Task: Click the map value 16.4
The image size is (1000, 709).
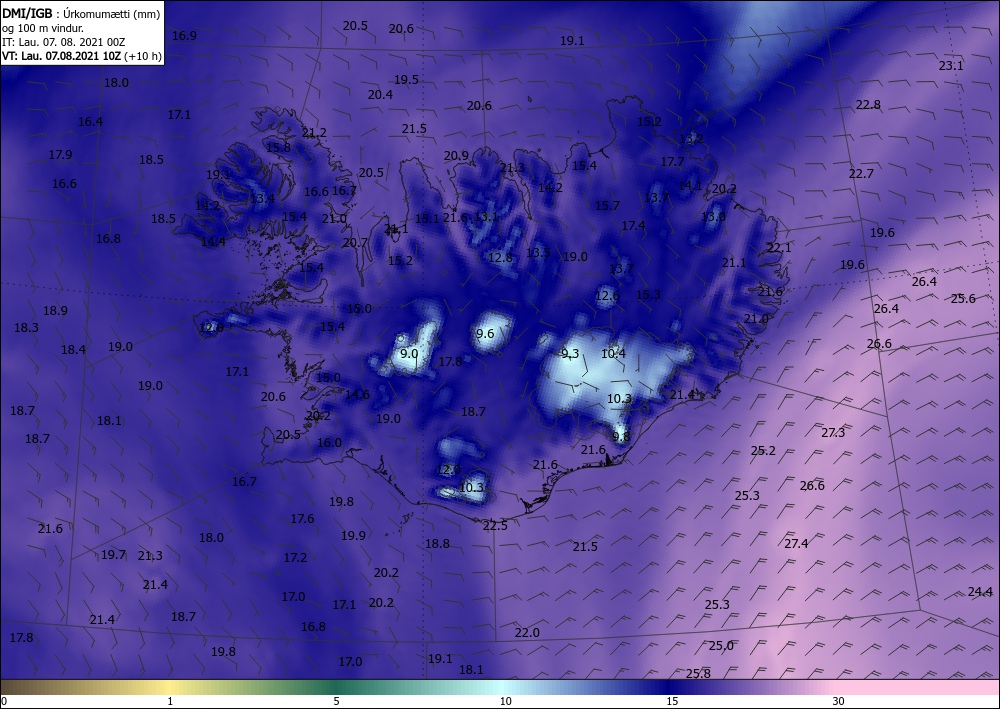Action: (x=90, y=121)
